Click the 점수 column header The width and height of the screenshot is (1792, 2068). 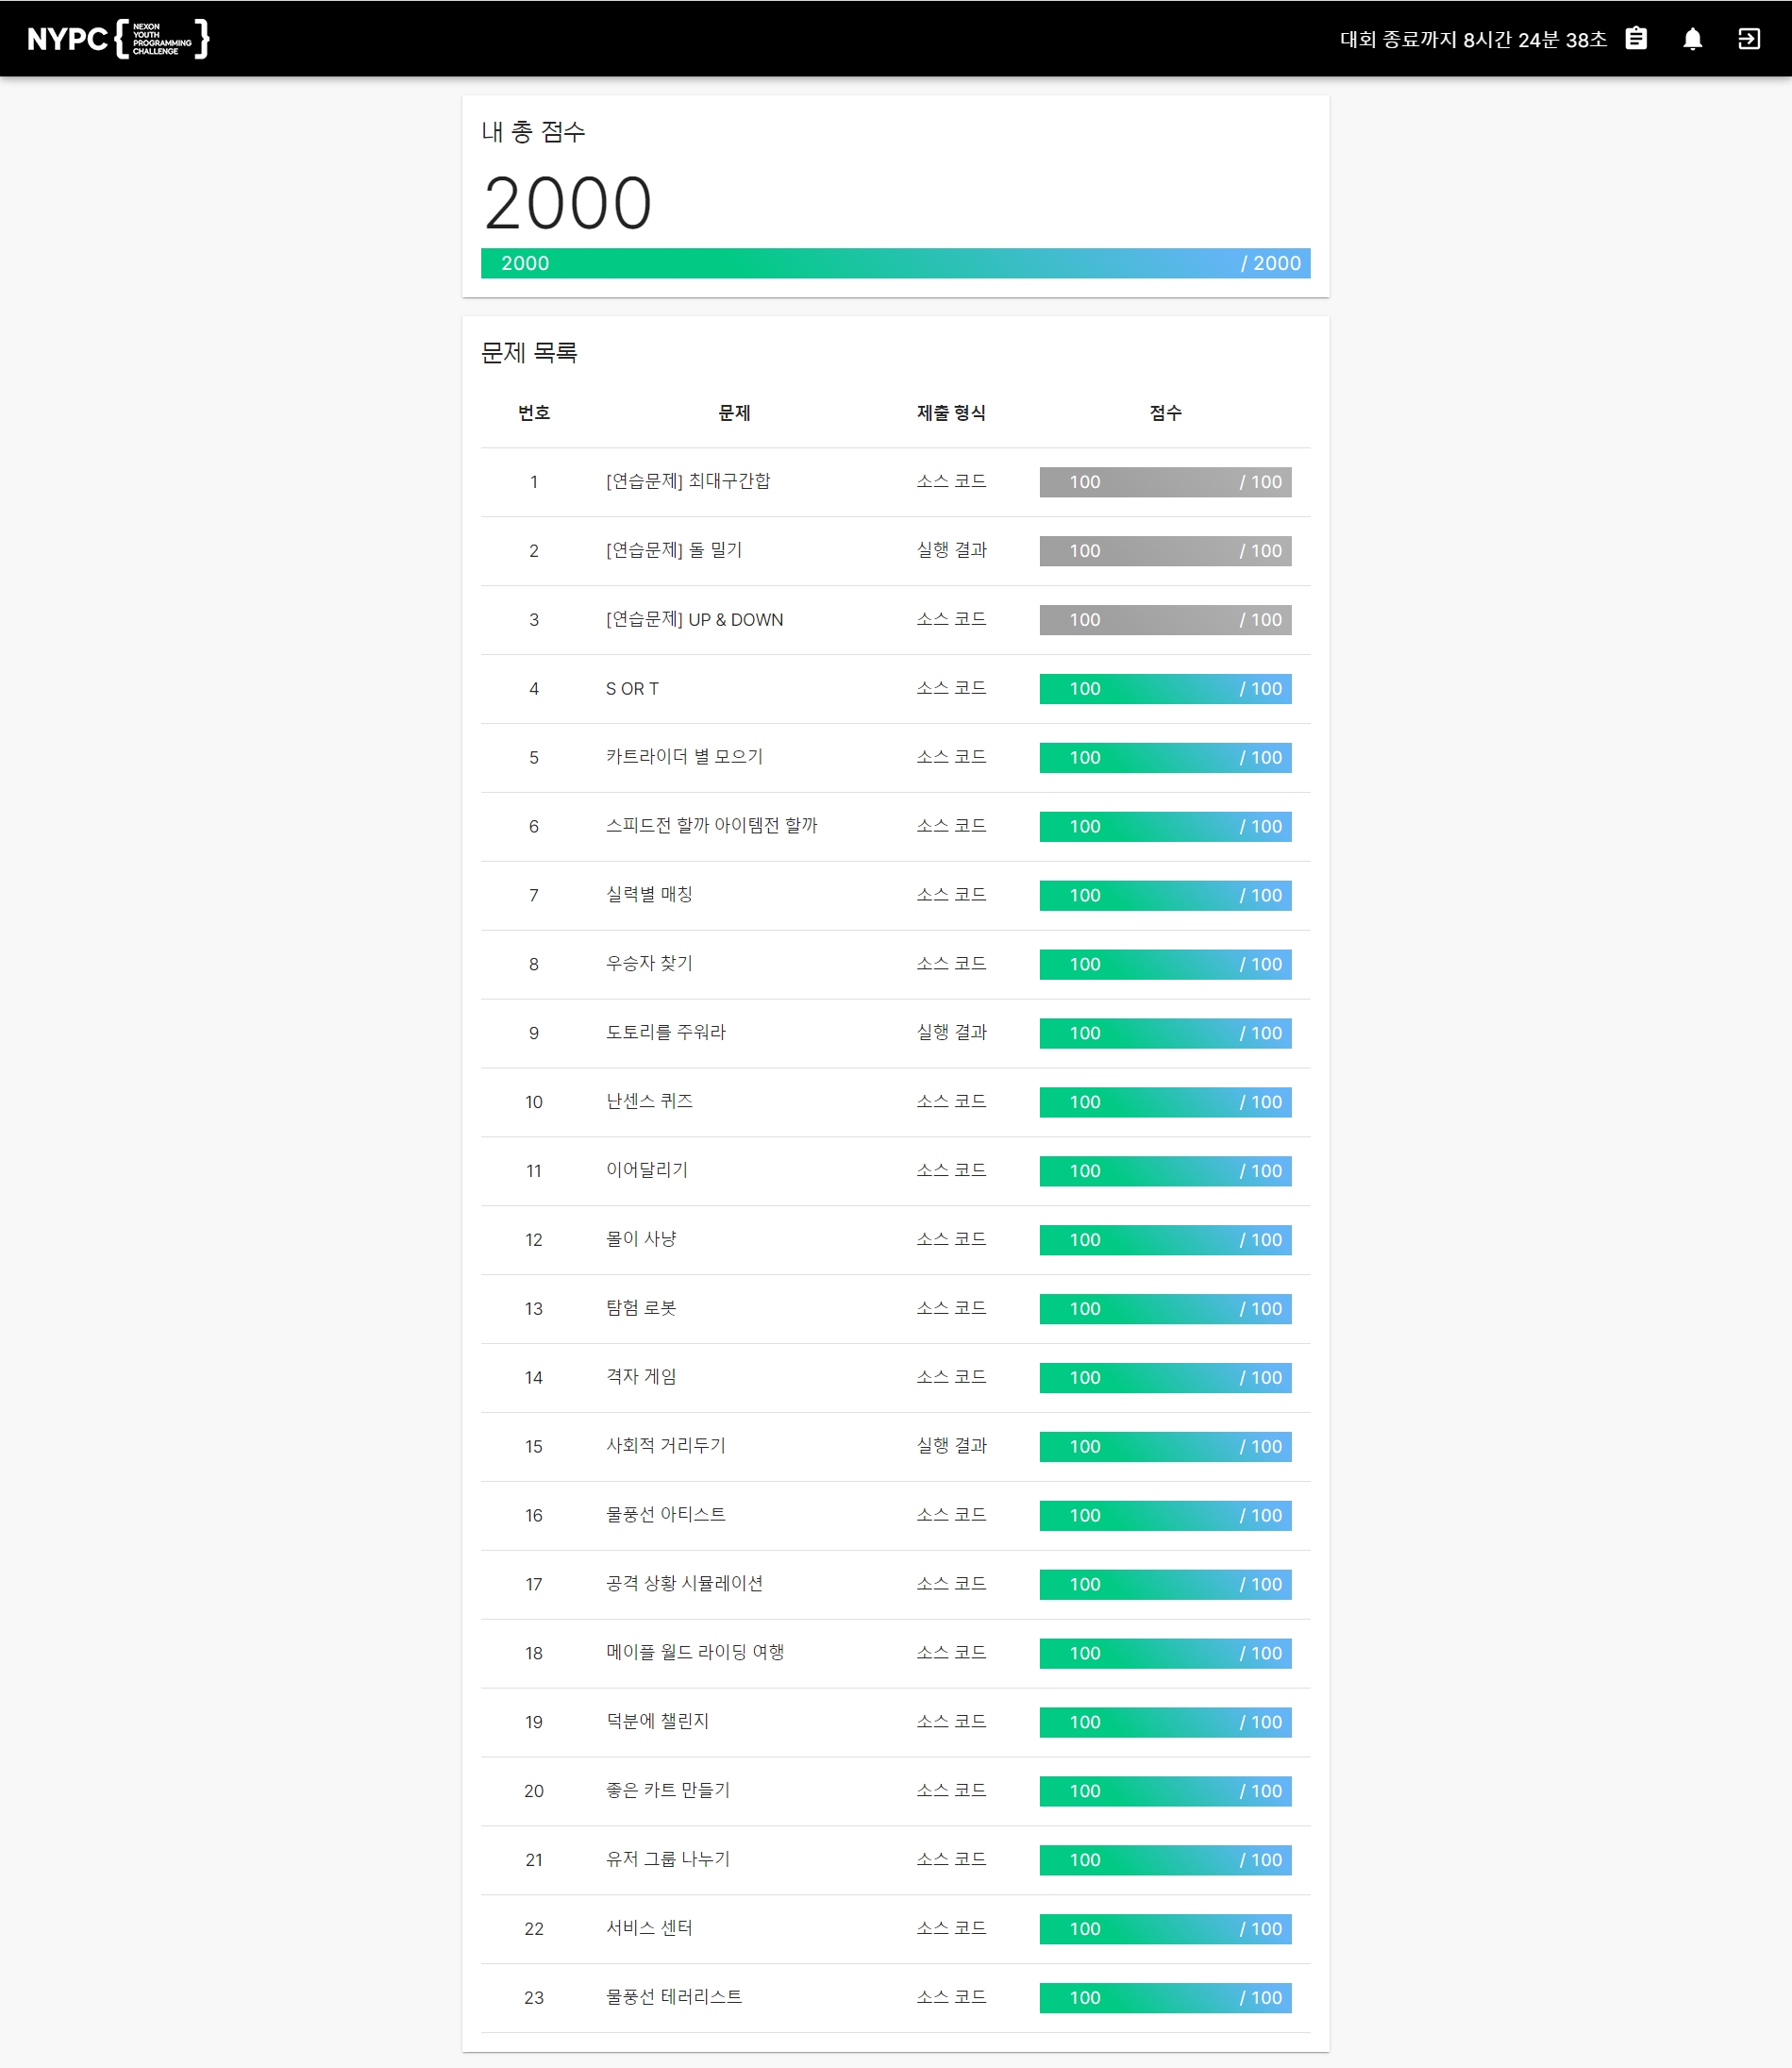[1165, 413]
